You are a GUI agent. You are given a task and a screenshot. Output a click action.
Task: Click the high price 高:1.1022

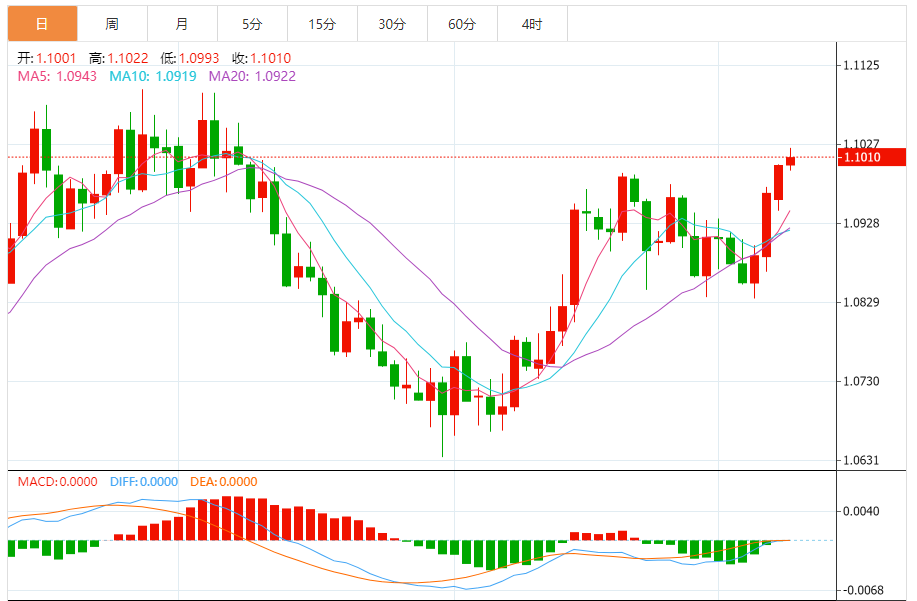(x=119, y=58)
